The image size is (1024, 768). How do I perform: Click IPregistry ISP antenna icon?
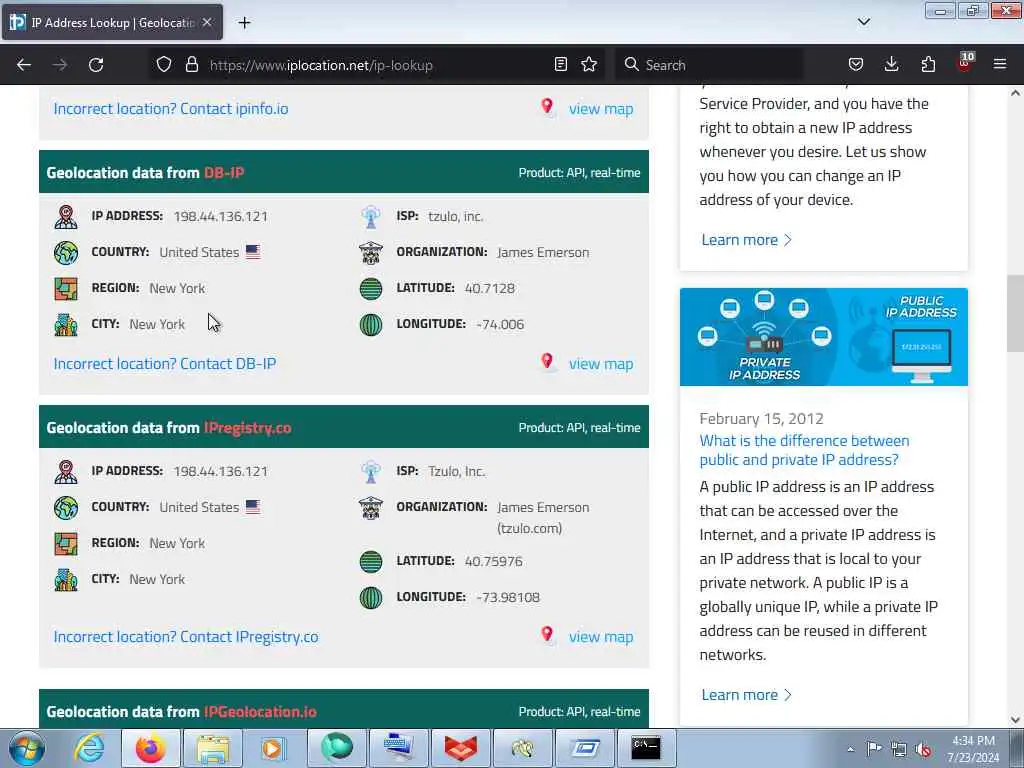pyautogui.click(x=371, y=472)
